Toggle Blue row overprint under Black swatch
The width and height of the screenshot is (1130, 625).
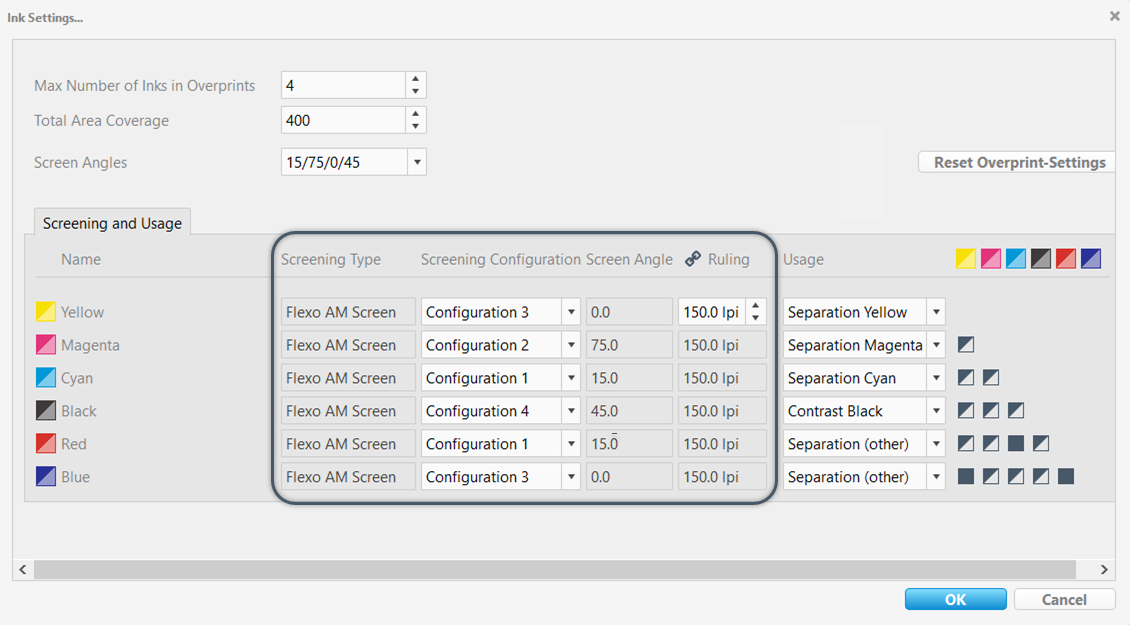pos(1041,476)
